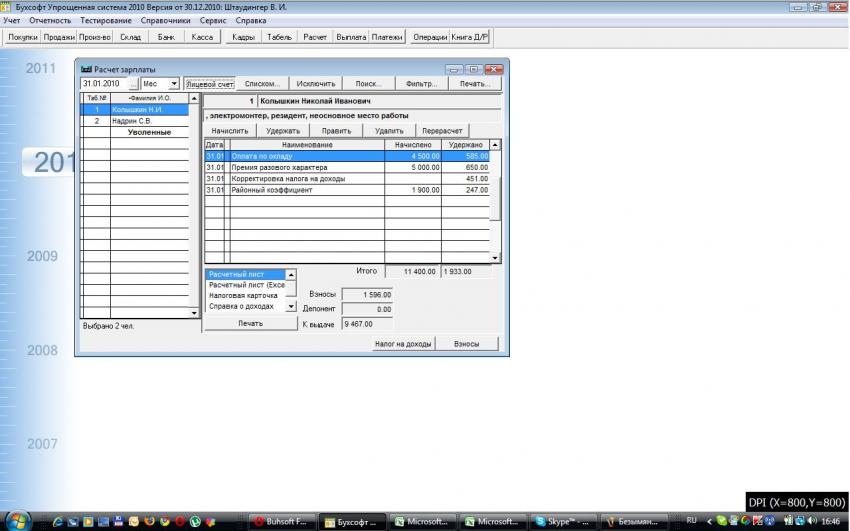Open Internet Explorer from the quick launch

pyautogui.click(x=58, y=522)
